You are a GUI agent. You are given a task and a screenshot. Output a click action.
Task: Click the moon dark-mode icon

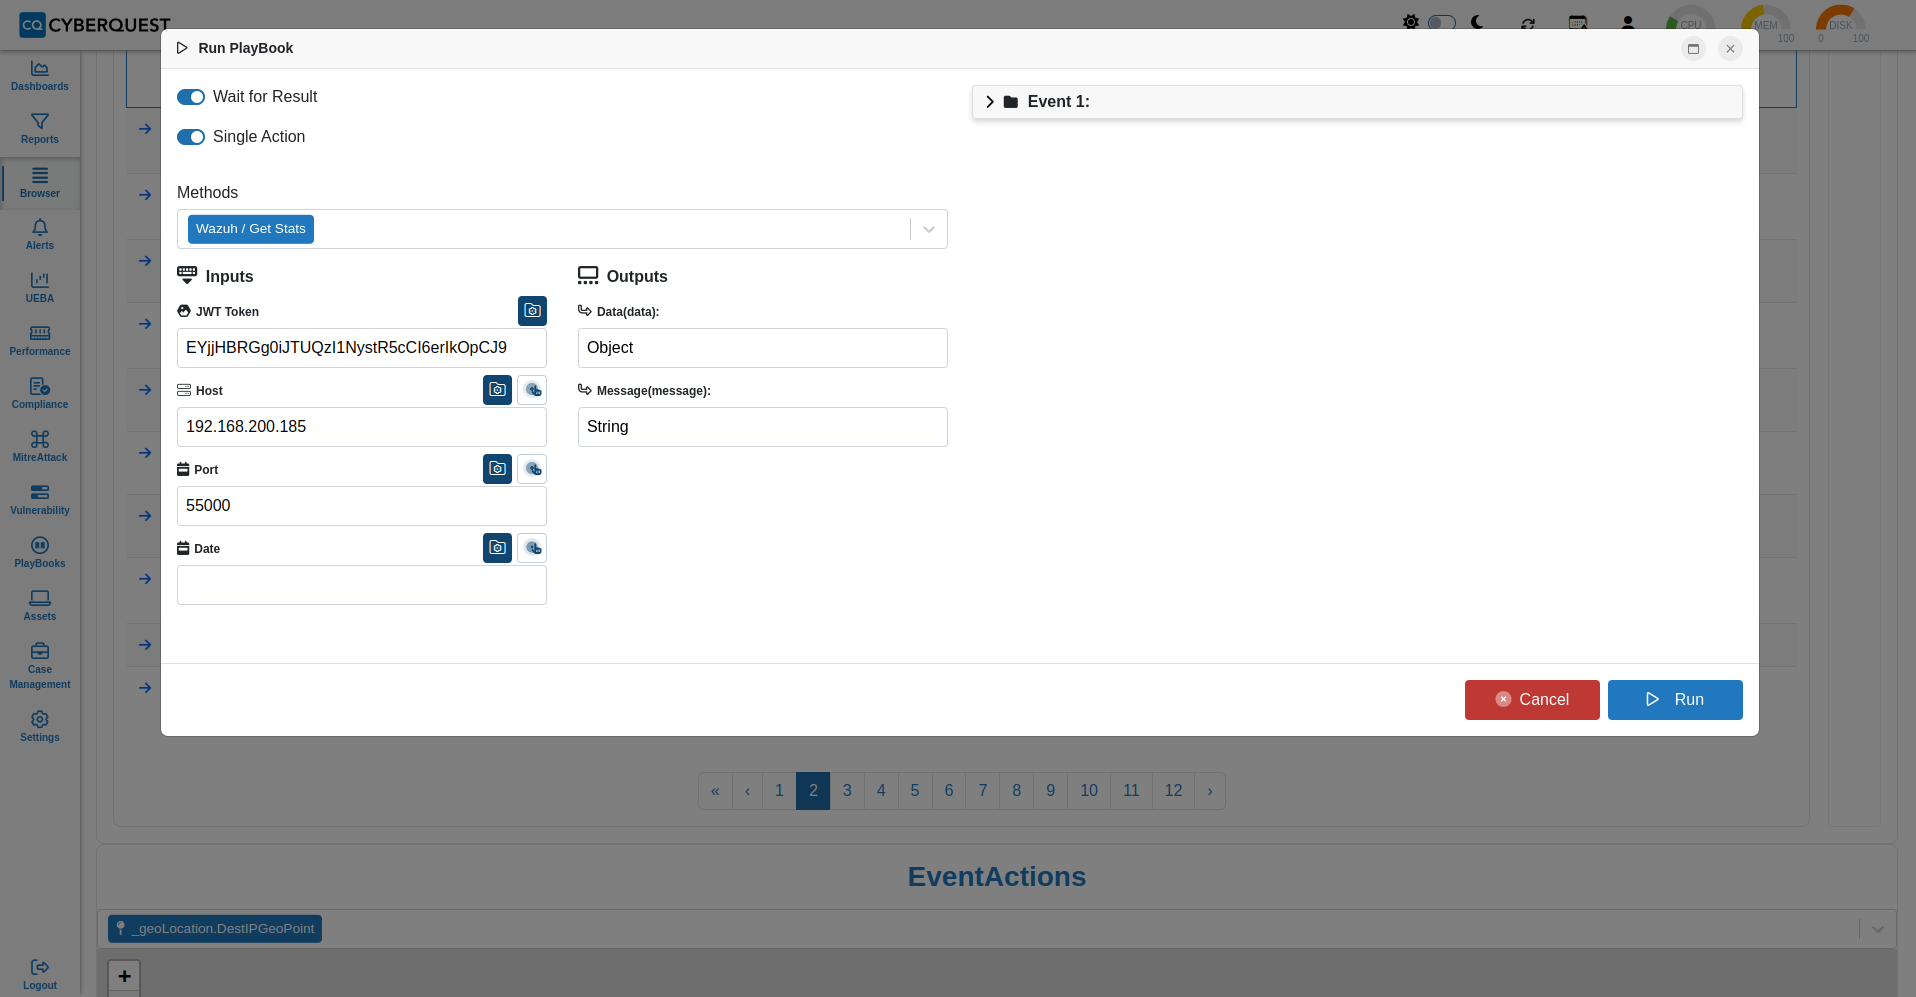[1477, 22]
